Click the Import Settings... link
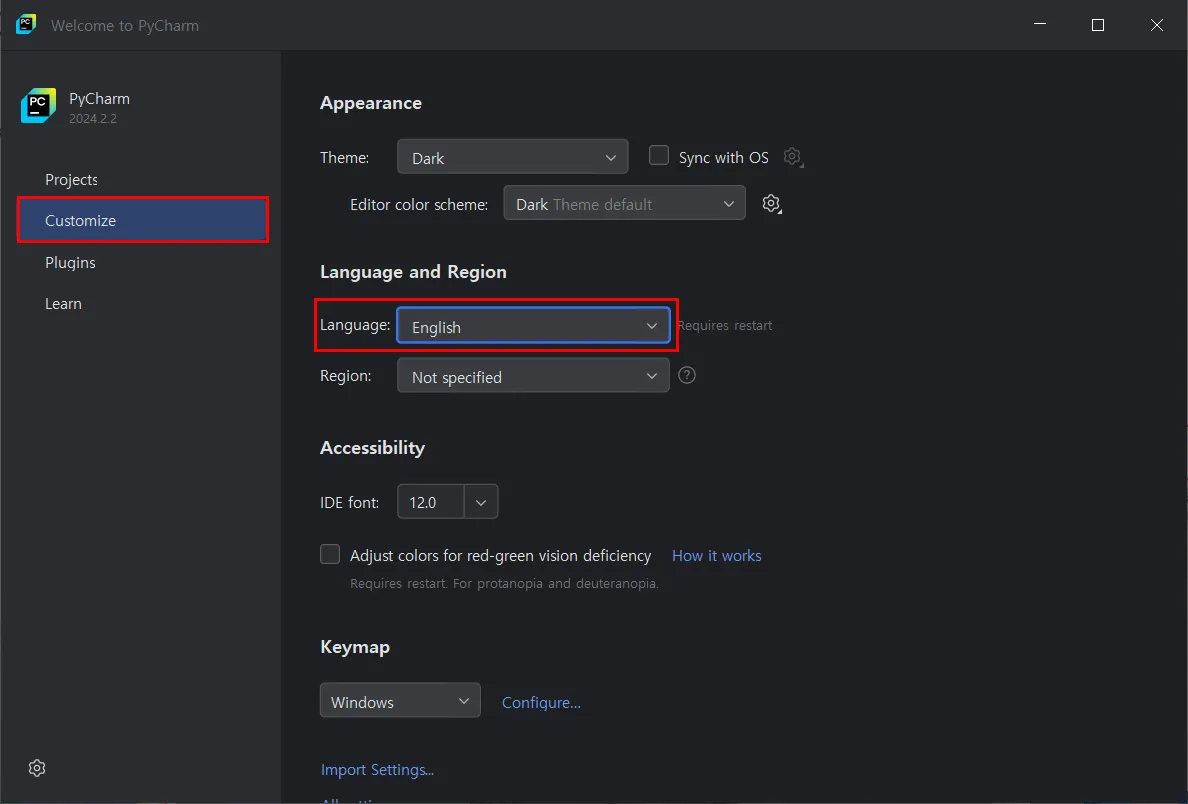 [x=377, y=769]
